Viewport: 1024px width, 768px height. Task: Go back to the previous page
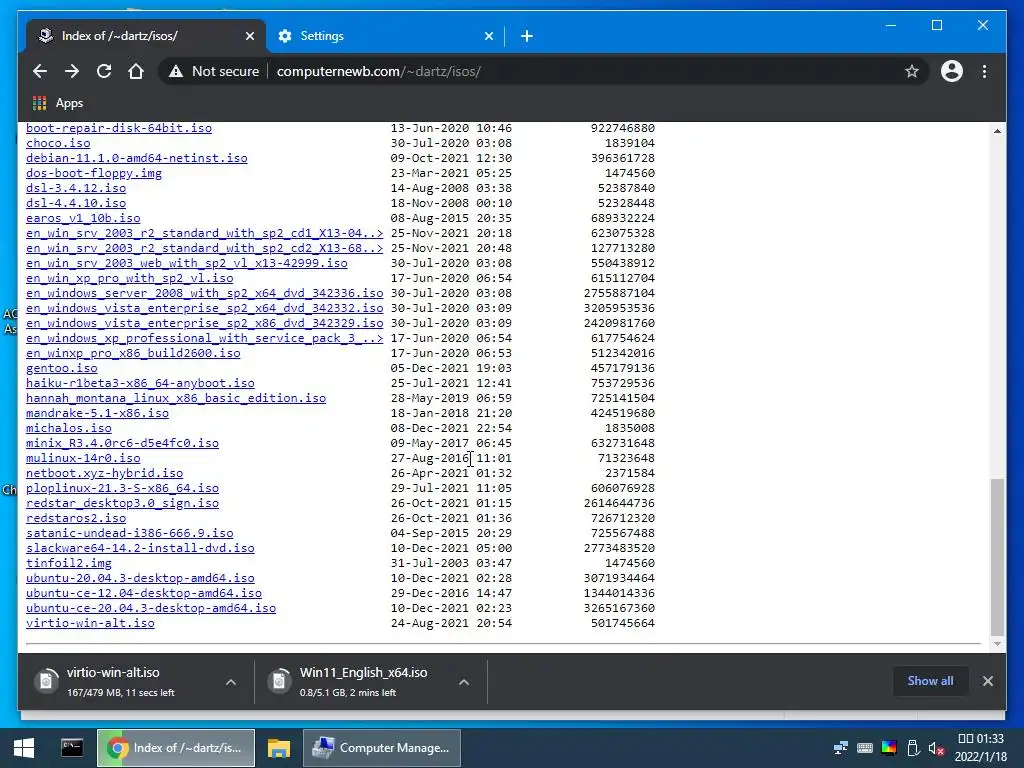(40, 71)
